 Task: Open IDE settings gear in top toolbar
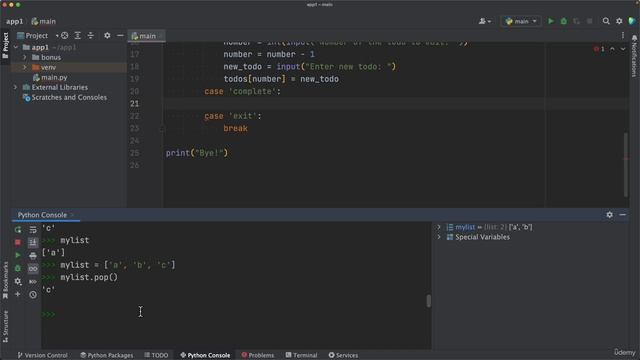(619, 21)
